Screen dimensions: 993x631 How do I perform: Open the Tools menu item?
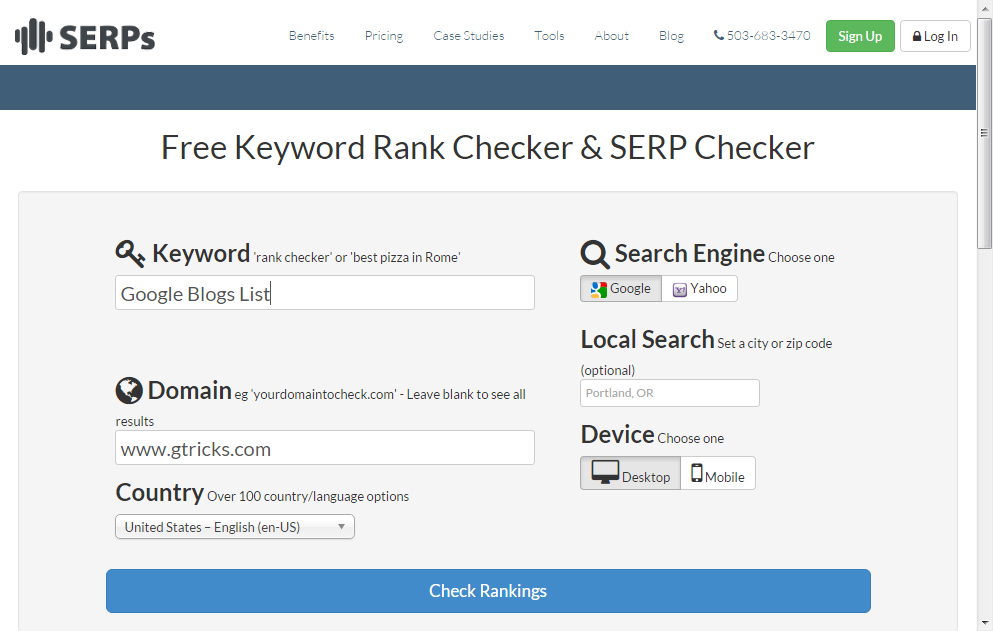[x=549, y=36]
